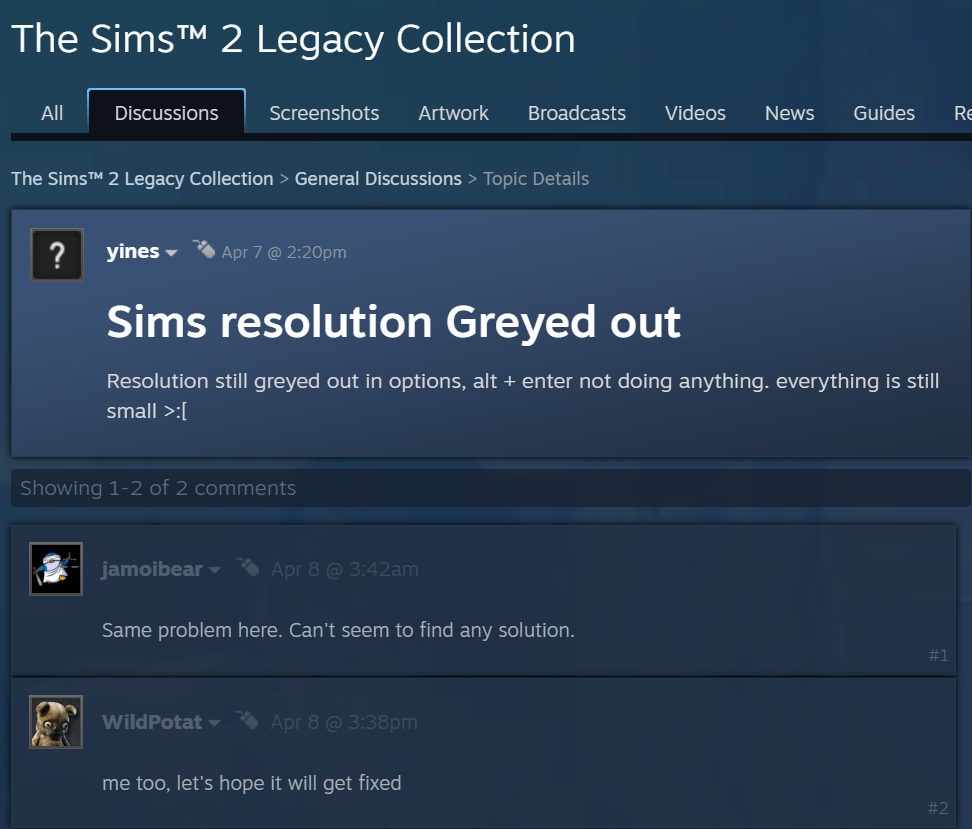Click the #1 comment permalink

coord(938,655)
